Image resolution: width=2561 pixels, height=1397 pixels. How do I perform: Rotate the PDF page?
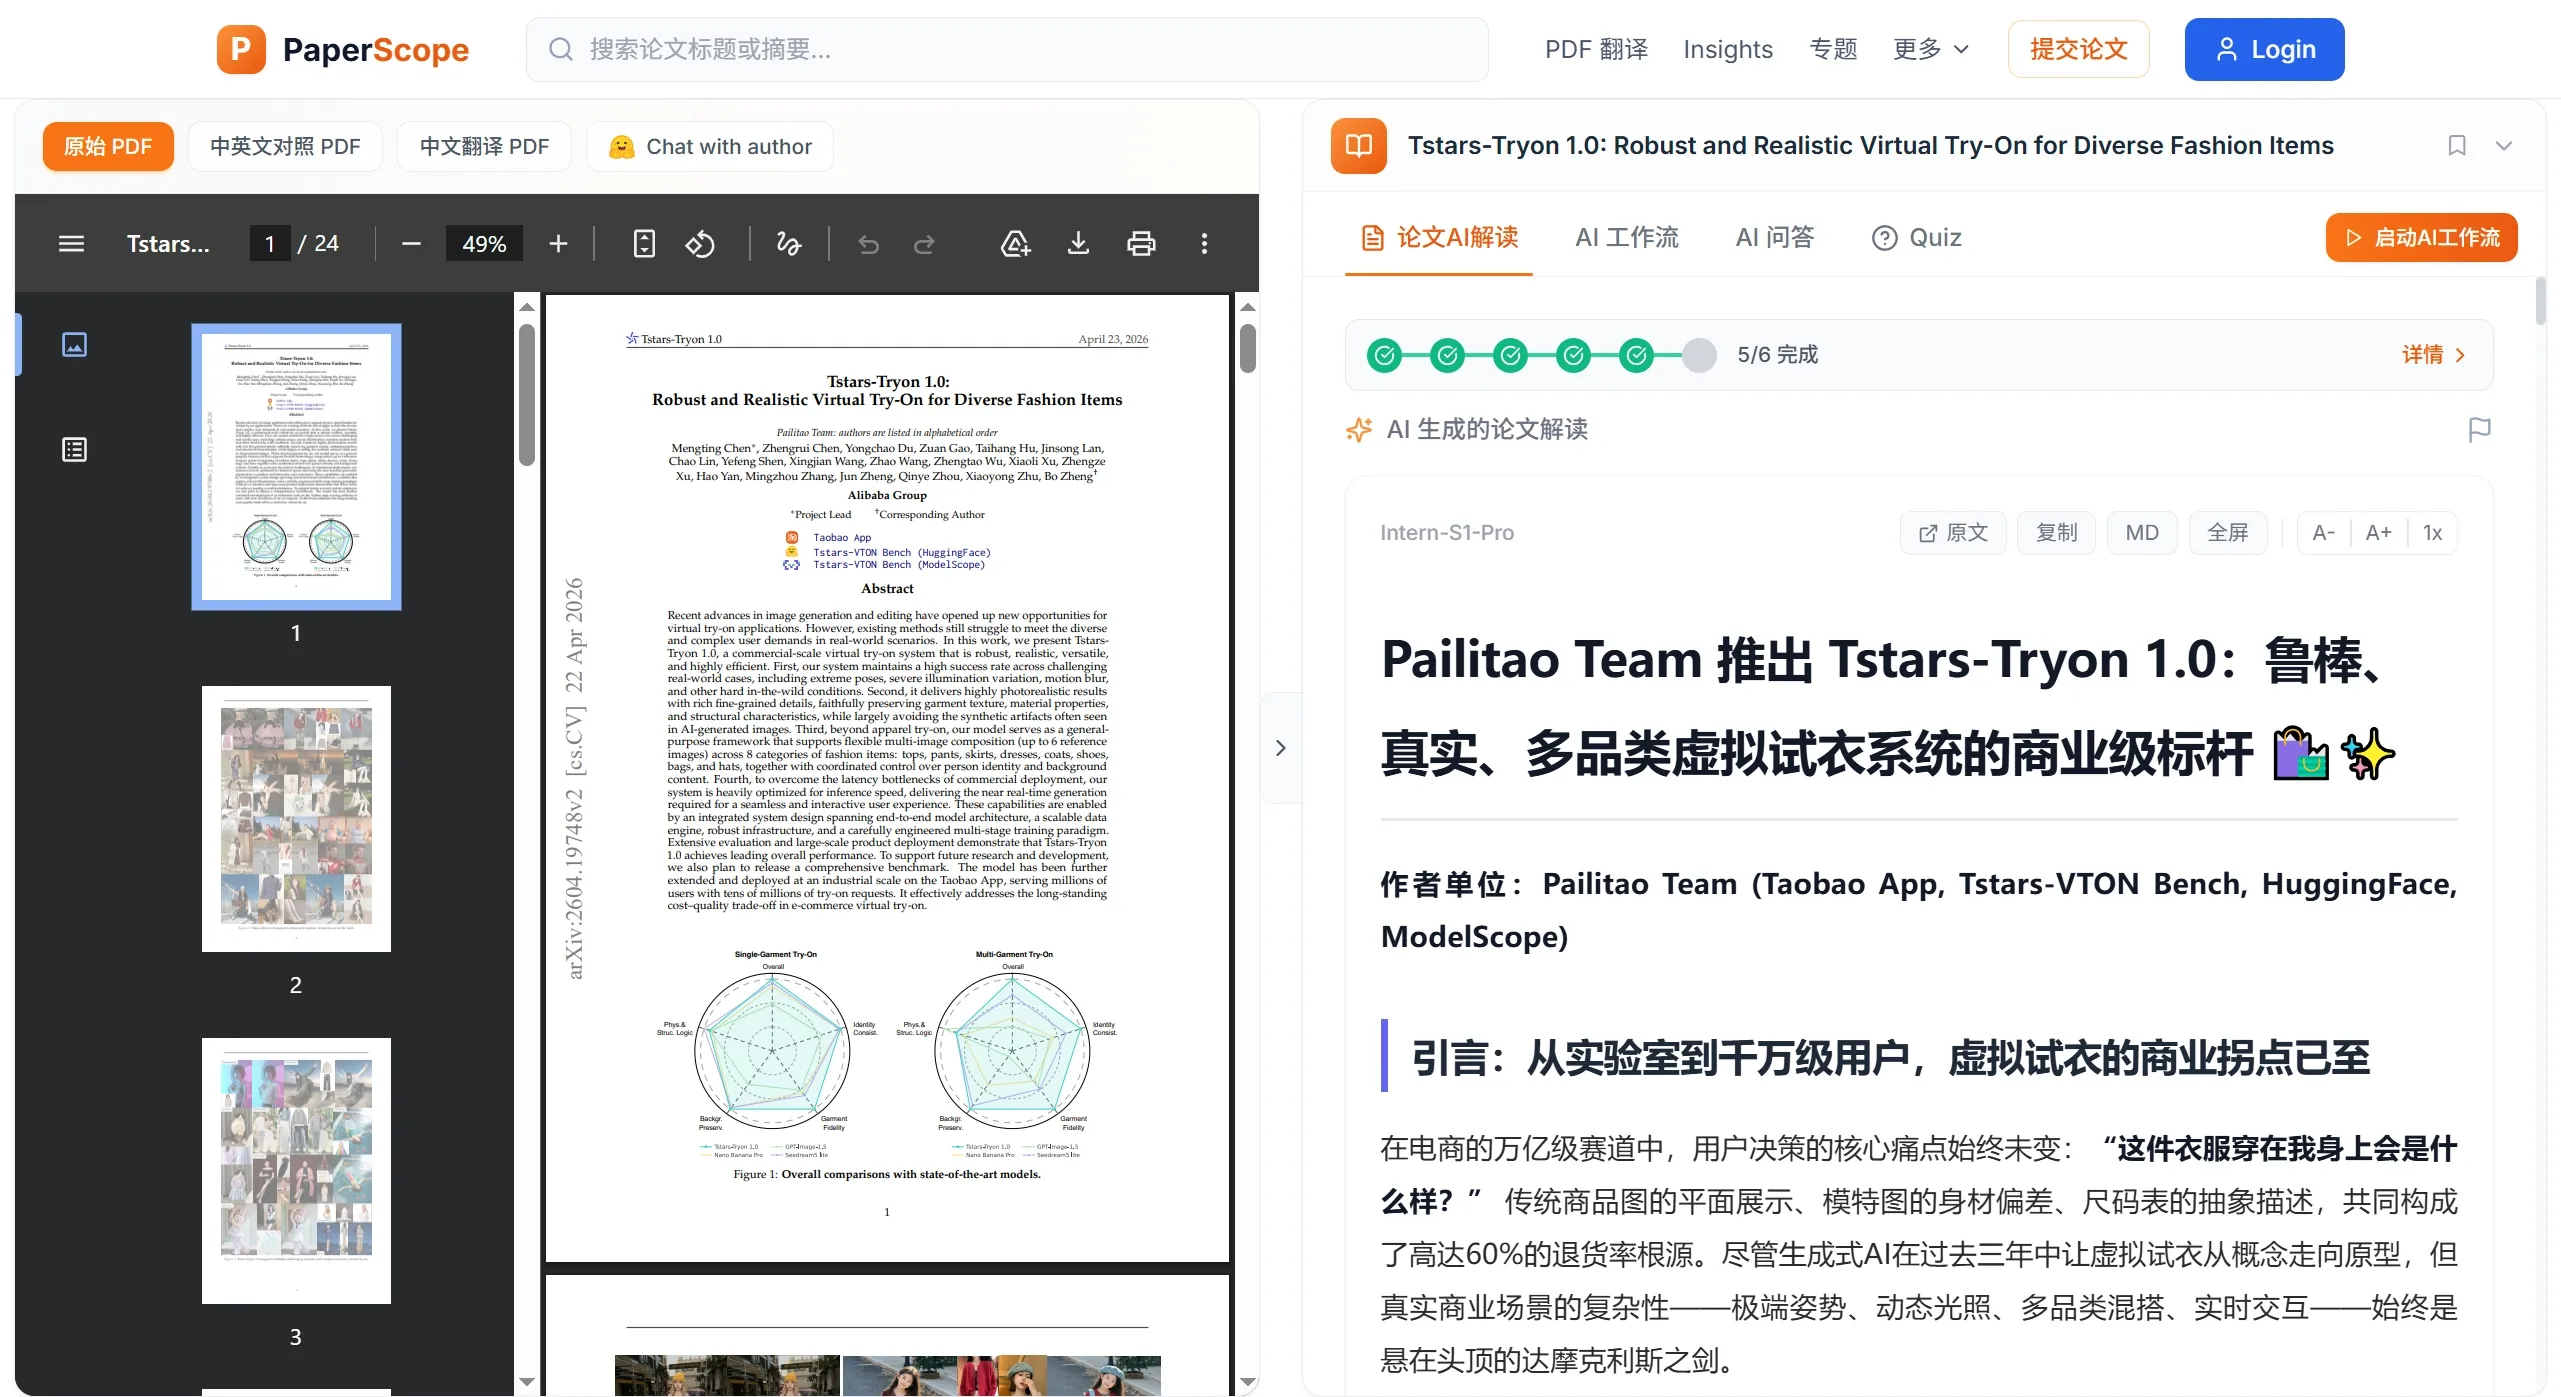701,243
